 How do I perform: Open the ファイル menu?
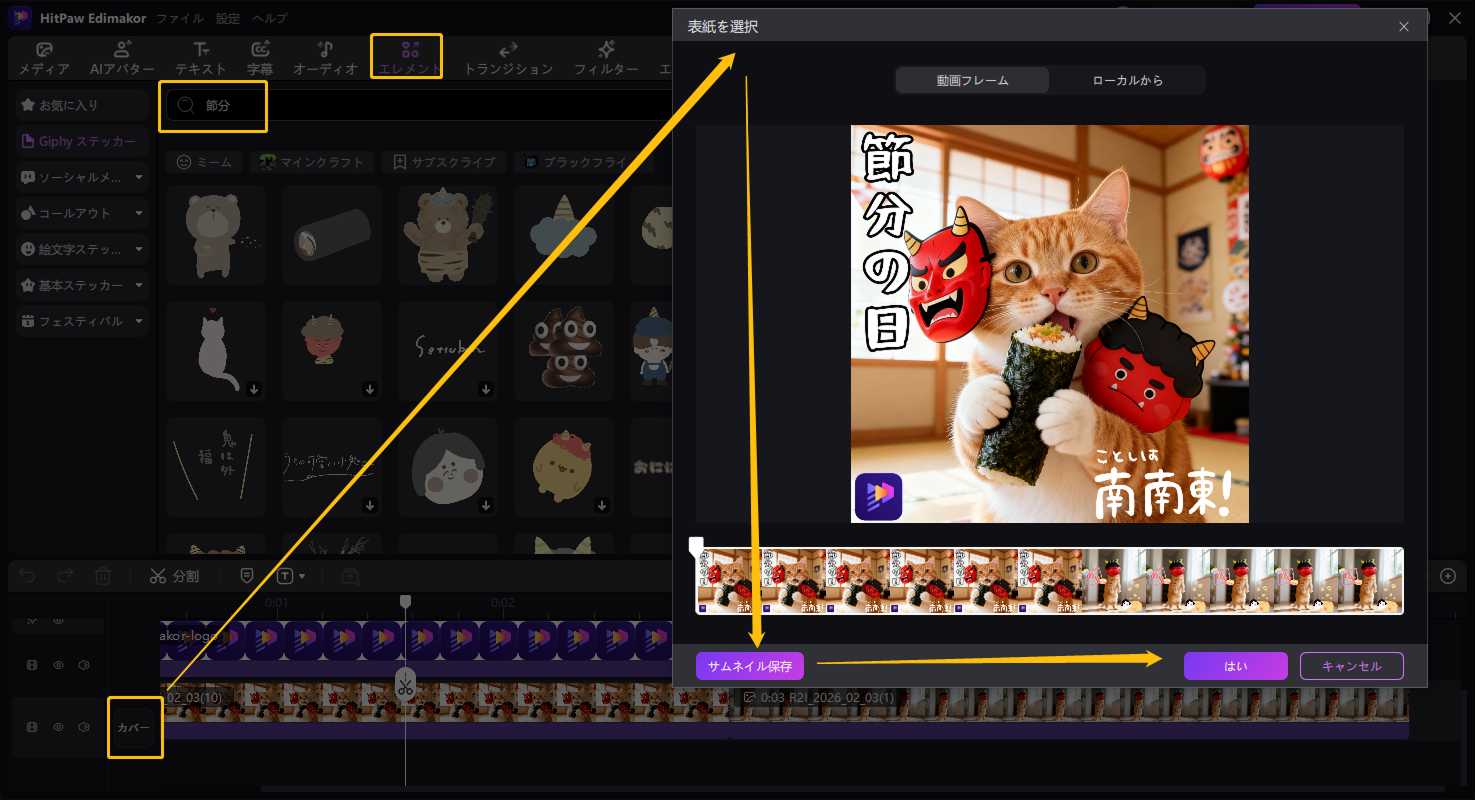tap(175, 17)
